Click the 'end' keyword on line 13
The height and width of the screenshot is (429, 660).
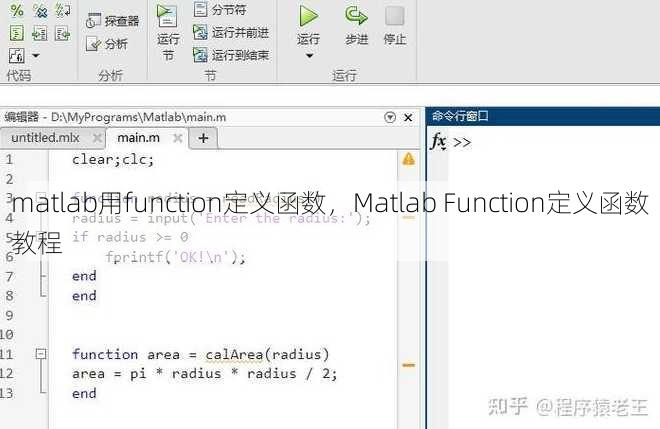tap(84, 394)
